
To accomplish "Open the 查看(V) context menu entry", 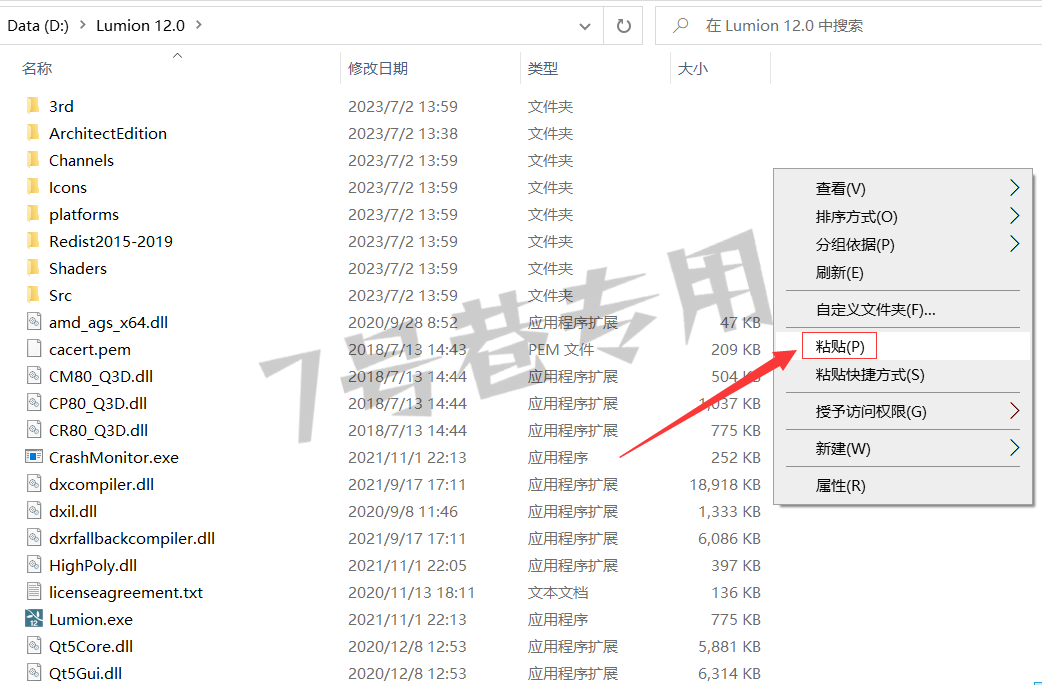I will (903, 189).
